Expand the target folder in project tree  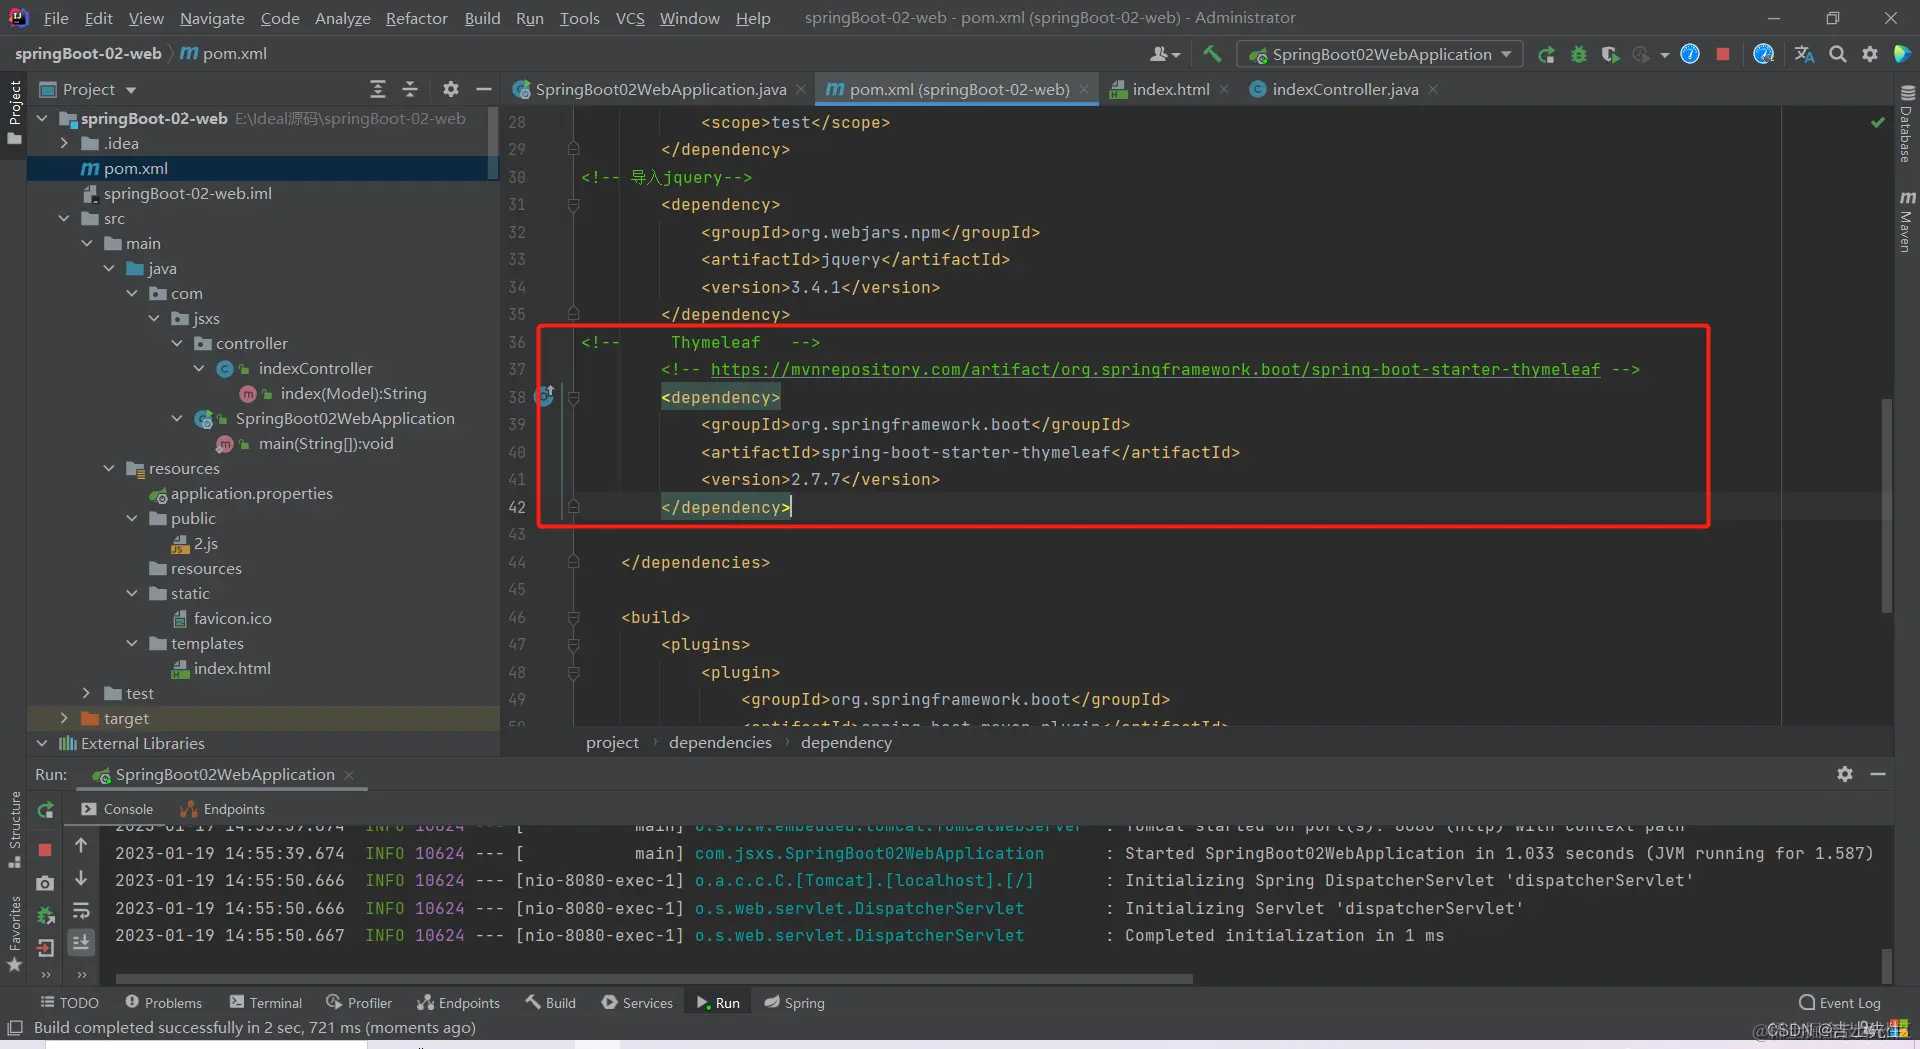tap(65, 718)
